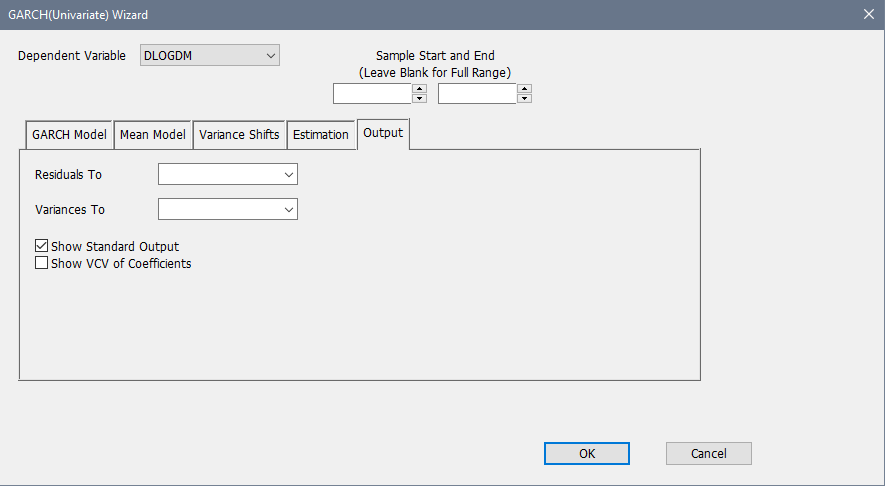
Task: Increase sample start with up arrow
Action: pos(420,89)
